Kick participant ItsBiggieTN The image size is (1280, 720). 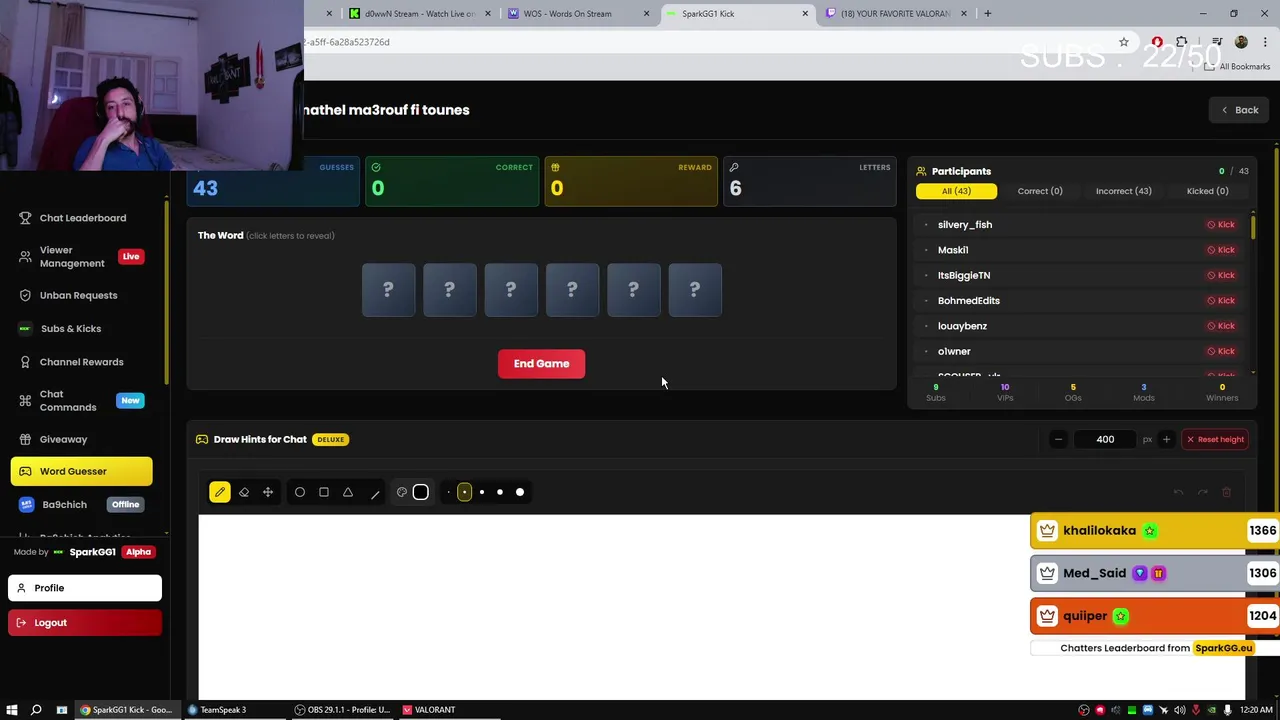point(1221,275)
